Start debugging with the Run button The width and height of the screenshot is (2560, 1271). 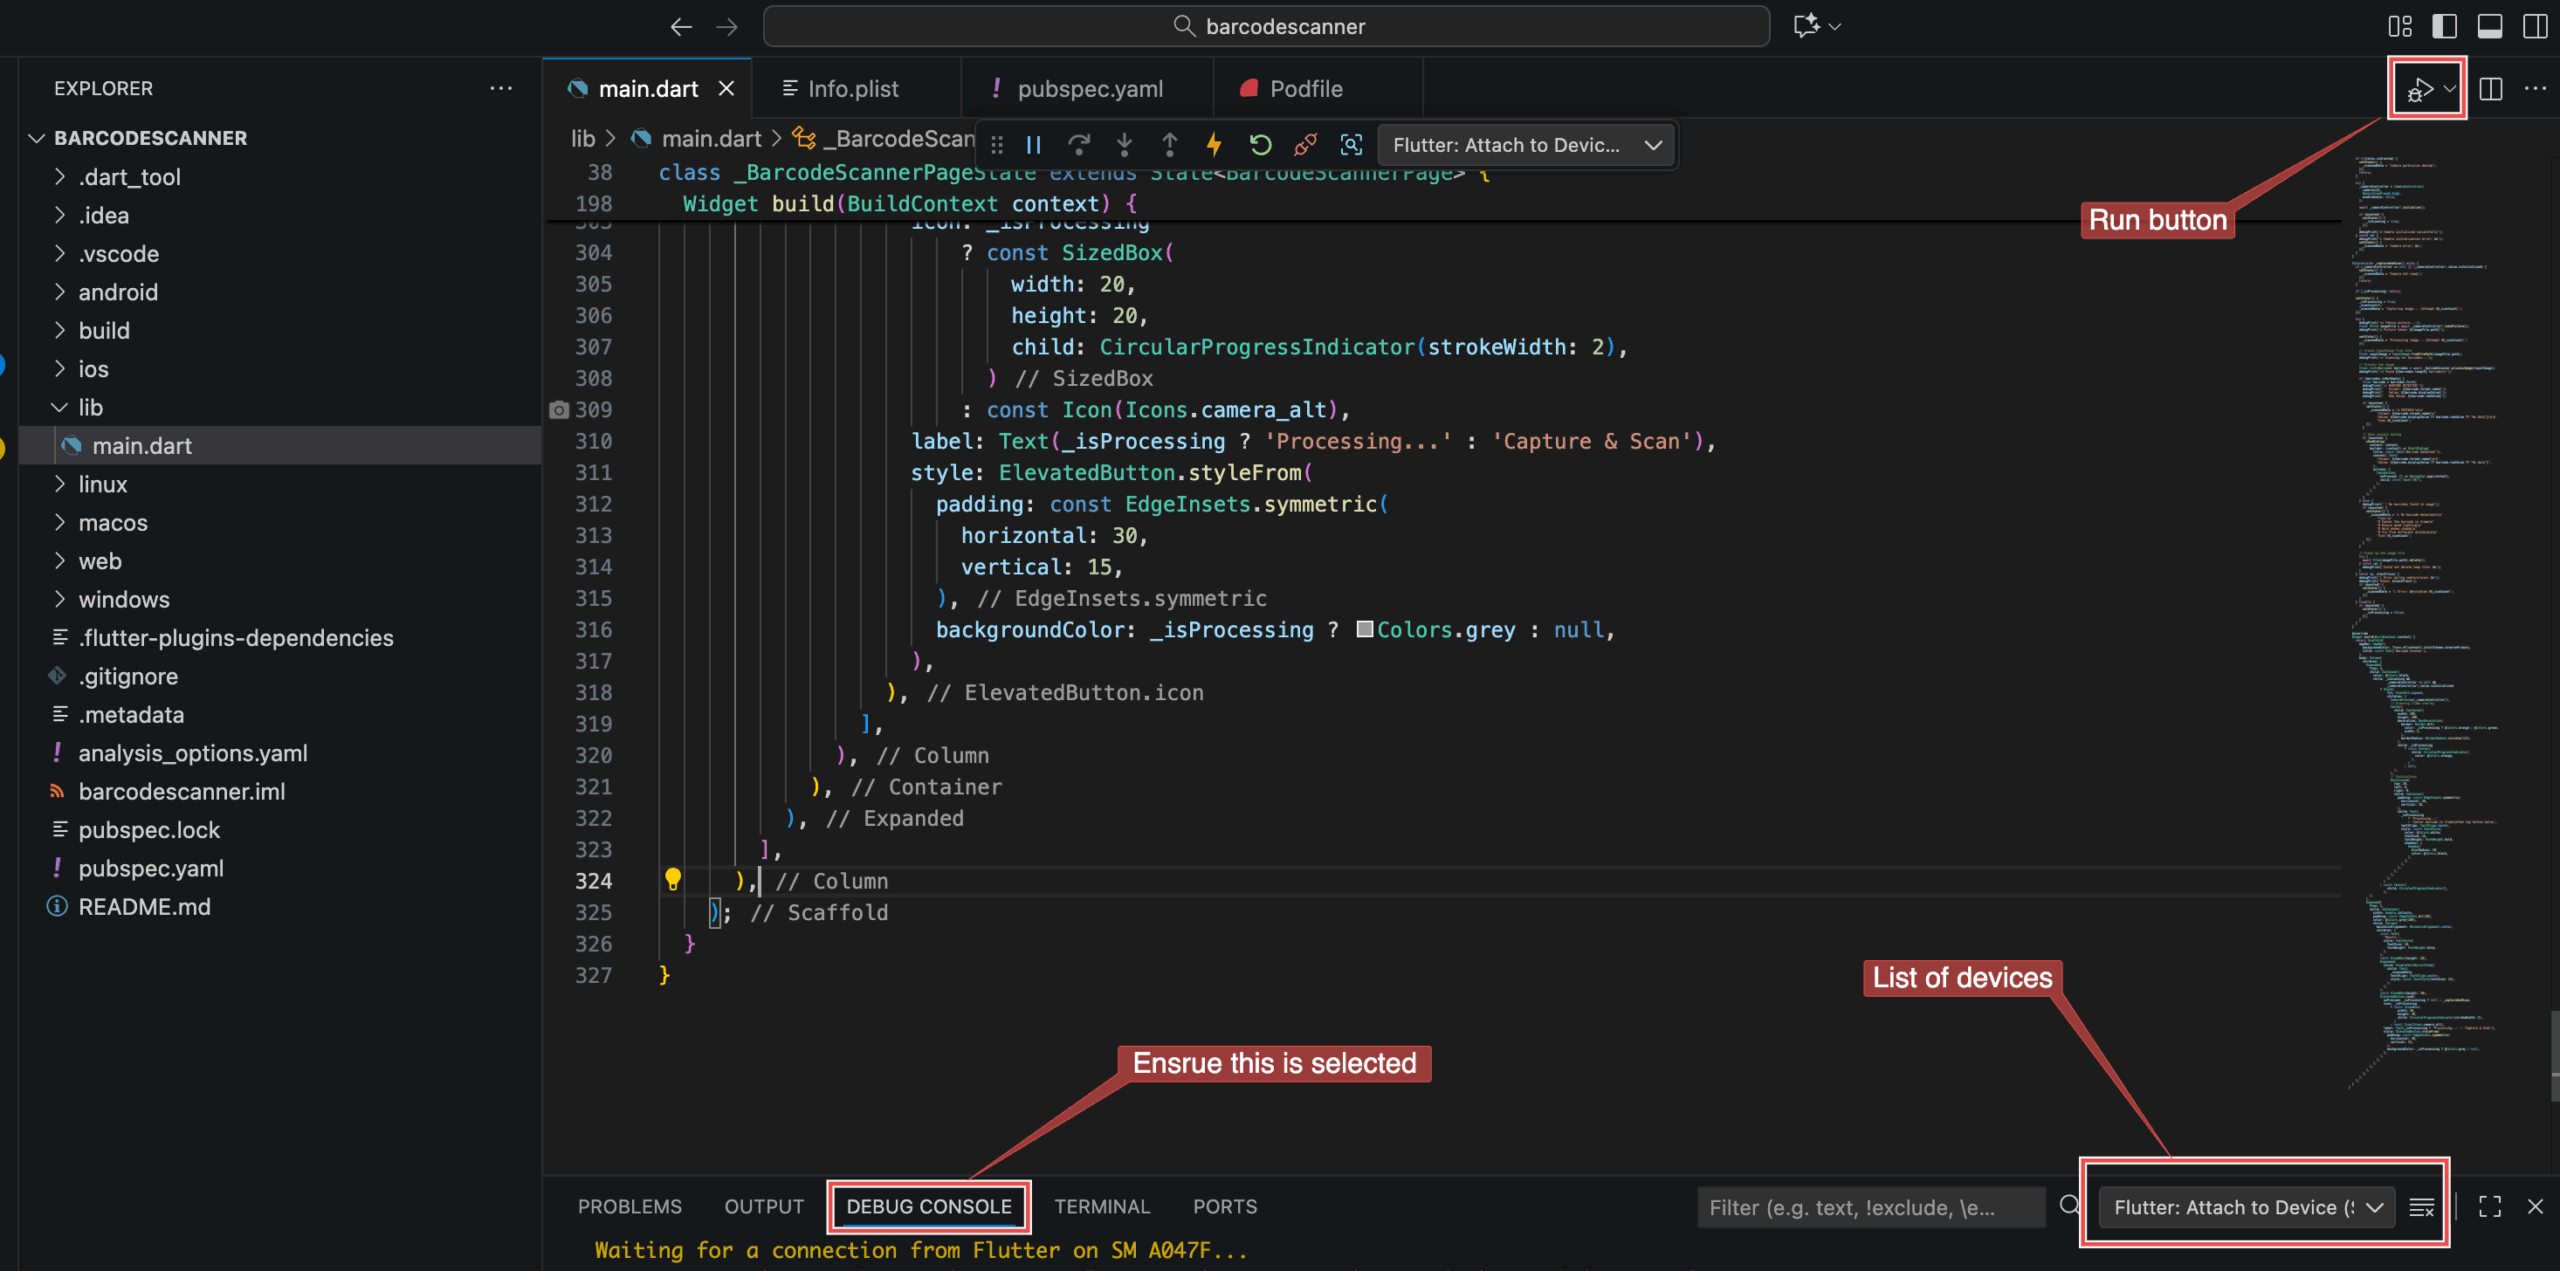tap(2418, 89)
